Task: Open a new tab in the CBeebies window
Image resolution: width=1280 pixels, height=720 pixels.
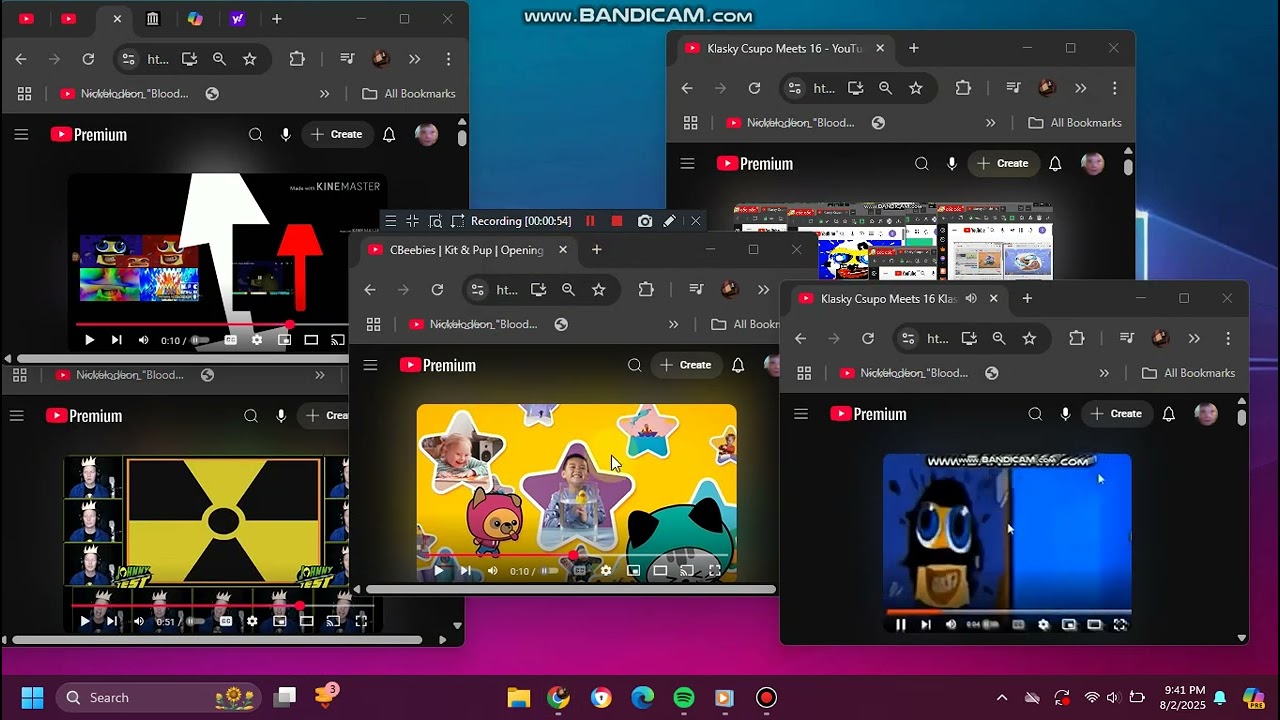Action: point(596,250)
